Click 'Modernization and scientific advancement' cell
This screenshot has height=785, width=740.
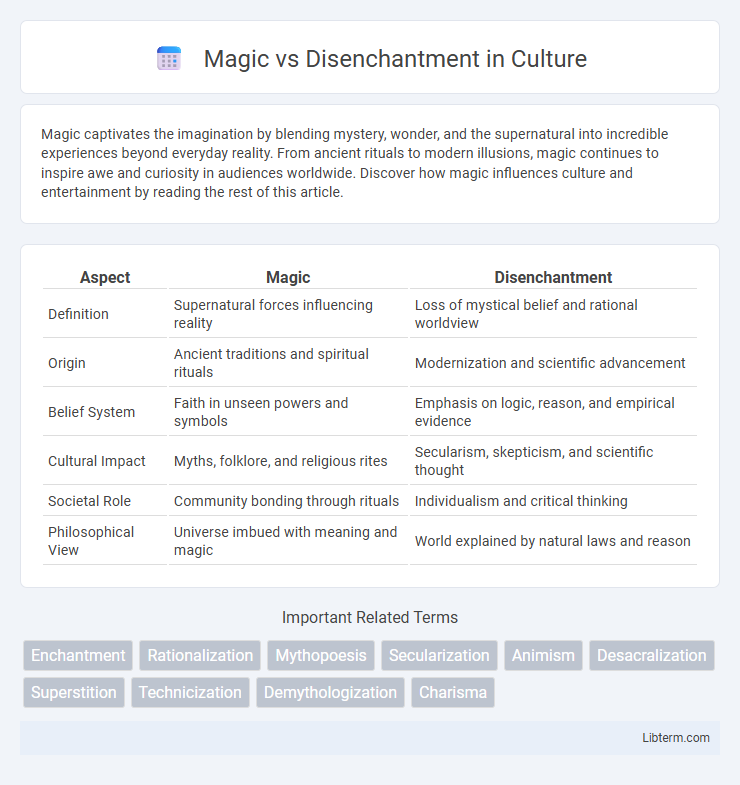pos(553,363)
